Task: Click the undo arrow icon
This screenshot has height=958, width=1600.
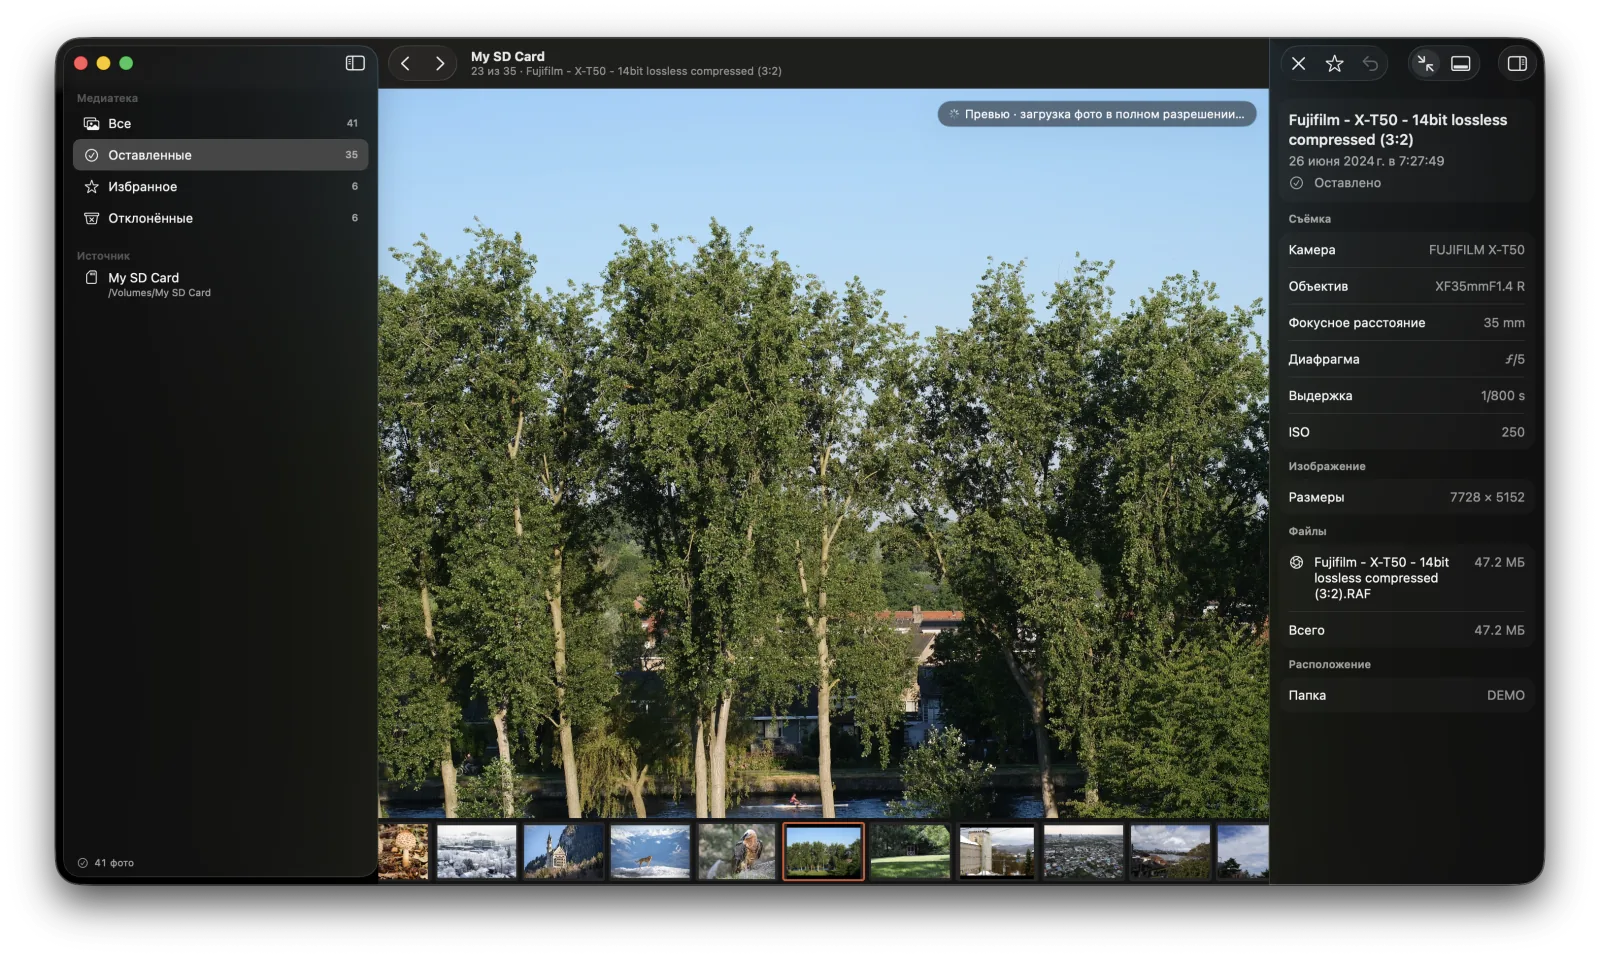Action: click(1370, 64)
